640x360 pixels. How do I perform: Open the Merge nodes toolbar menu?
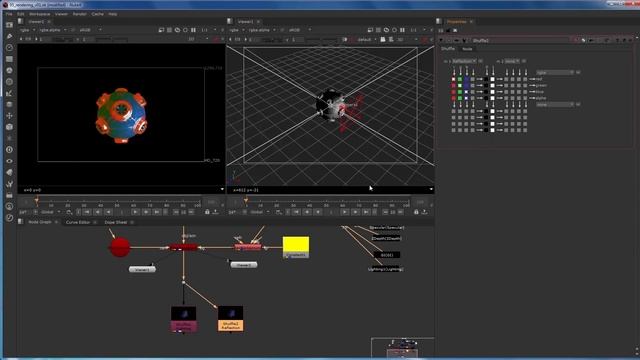tap(9, 104)
